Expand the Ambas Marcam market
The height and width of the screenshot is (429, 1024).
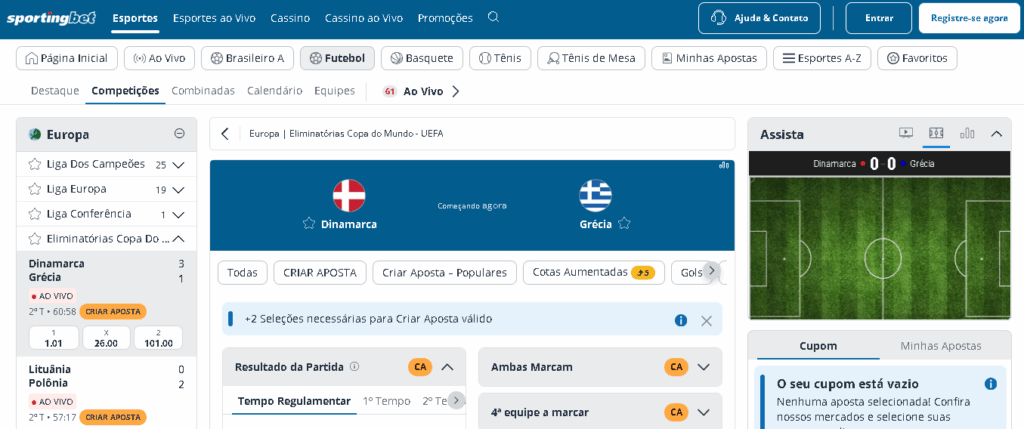click(703, 367)
